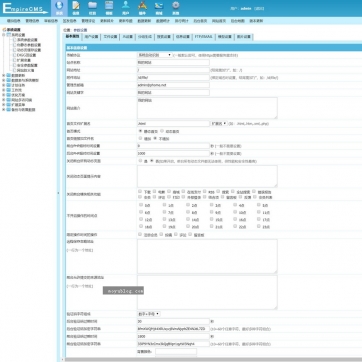Tick the 23点 hour checkbox

pyautogui.click(x=259, y=226)
